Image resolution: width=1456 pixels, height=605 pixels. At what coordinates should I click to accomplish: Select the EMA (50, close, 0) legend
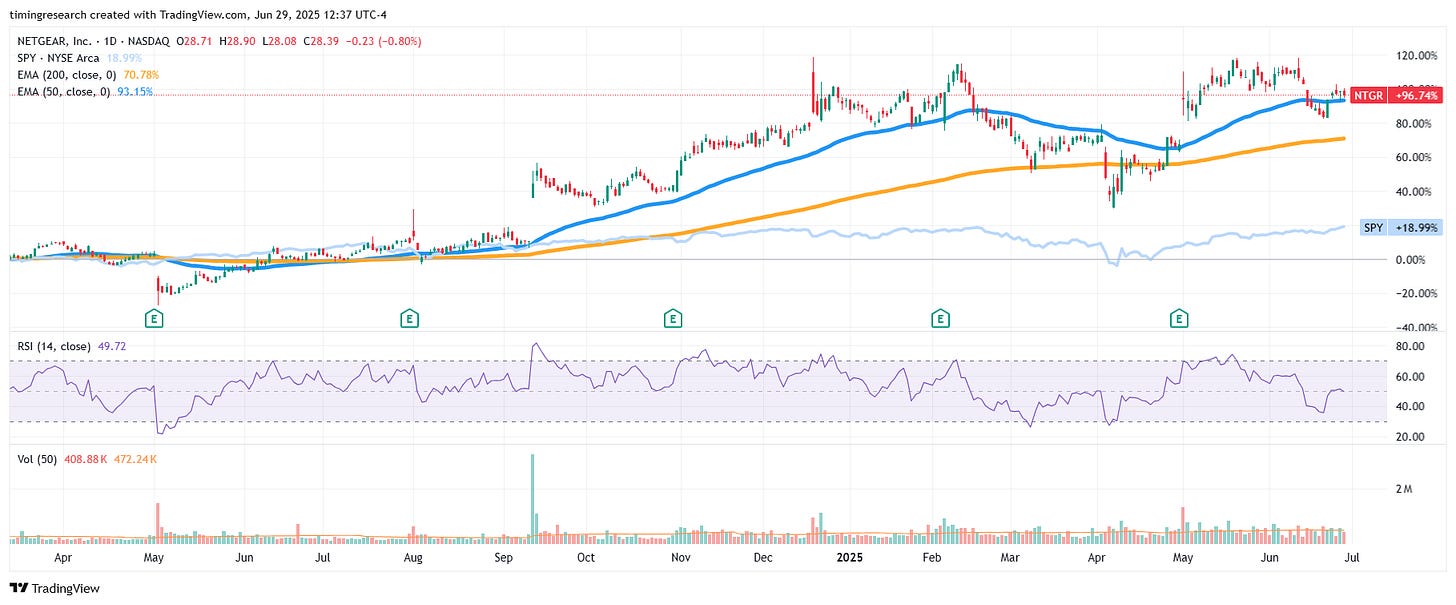click(63, 91)
